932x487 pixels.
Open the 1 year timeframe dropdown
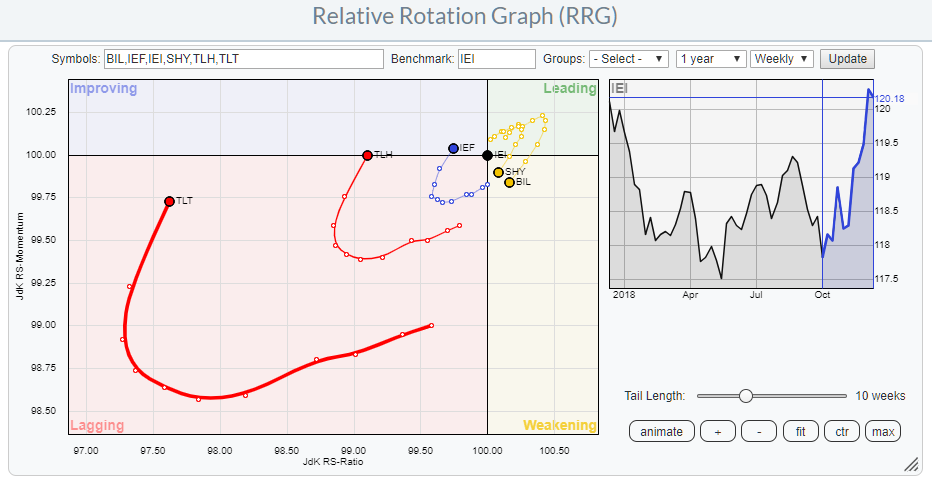point(710,59)
